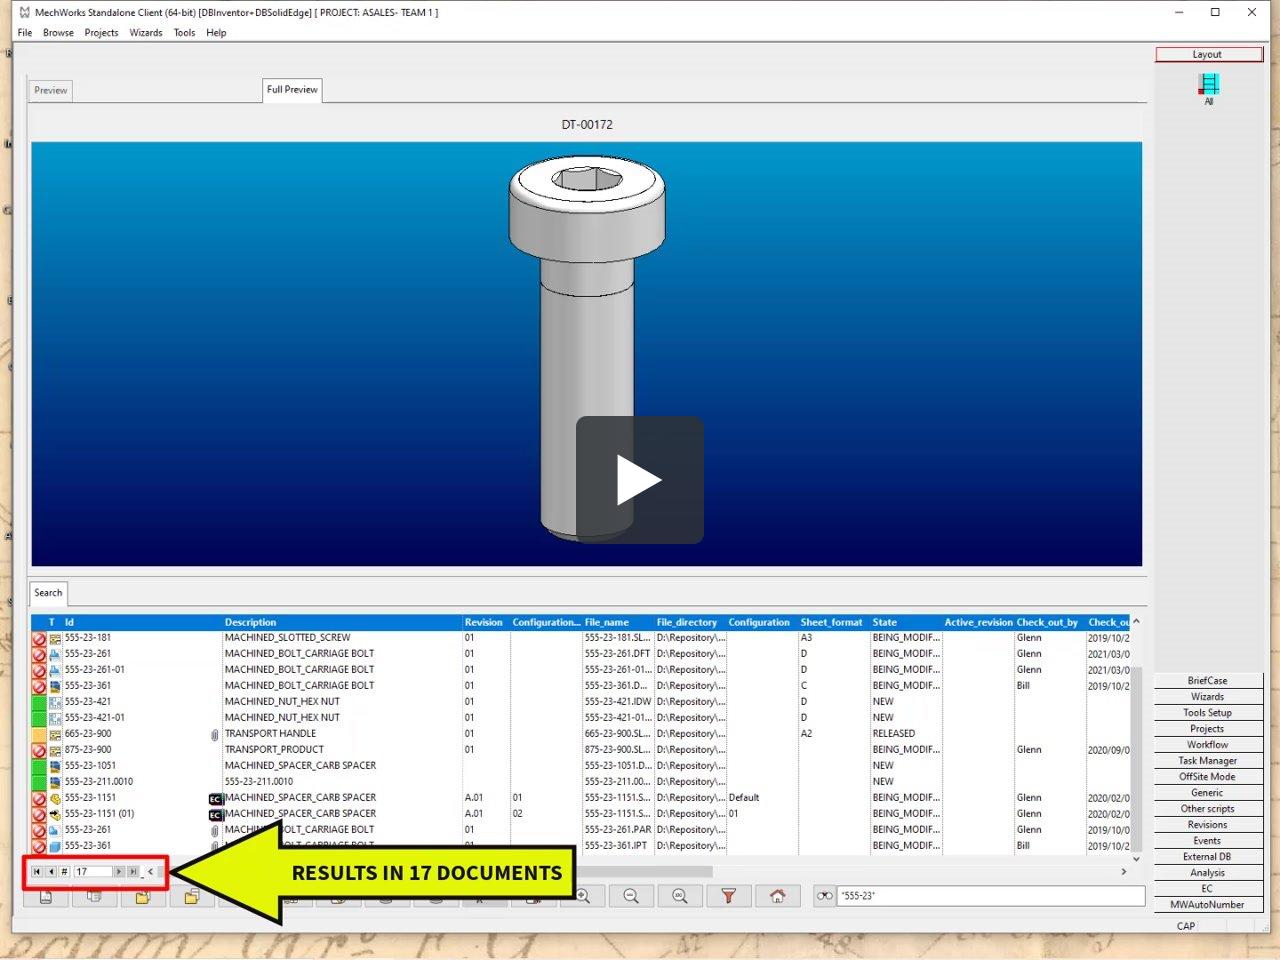1280x960 pixels.
Task: Select the binoculars search icon
Action: point(823,896)
